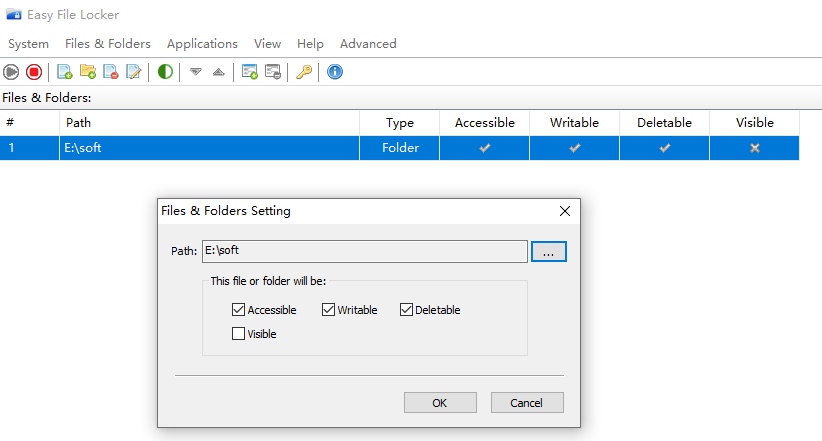The width and height of the screenshot is (822, 441).
Task: Open the Advanced menu
Action: 368,44
